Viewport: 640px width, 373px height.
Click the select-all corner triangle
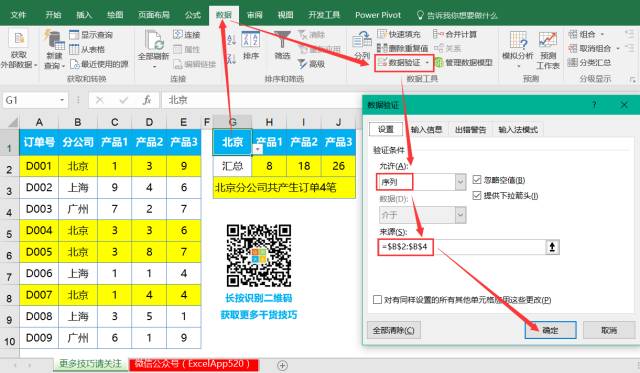coord(12,122)
